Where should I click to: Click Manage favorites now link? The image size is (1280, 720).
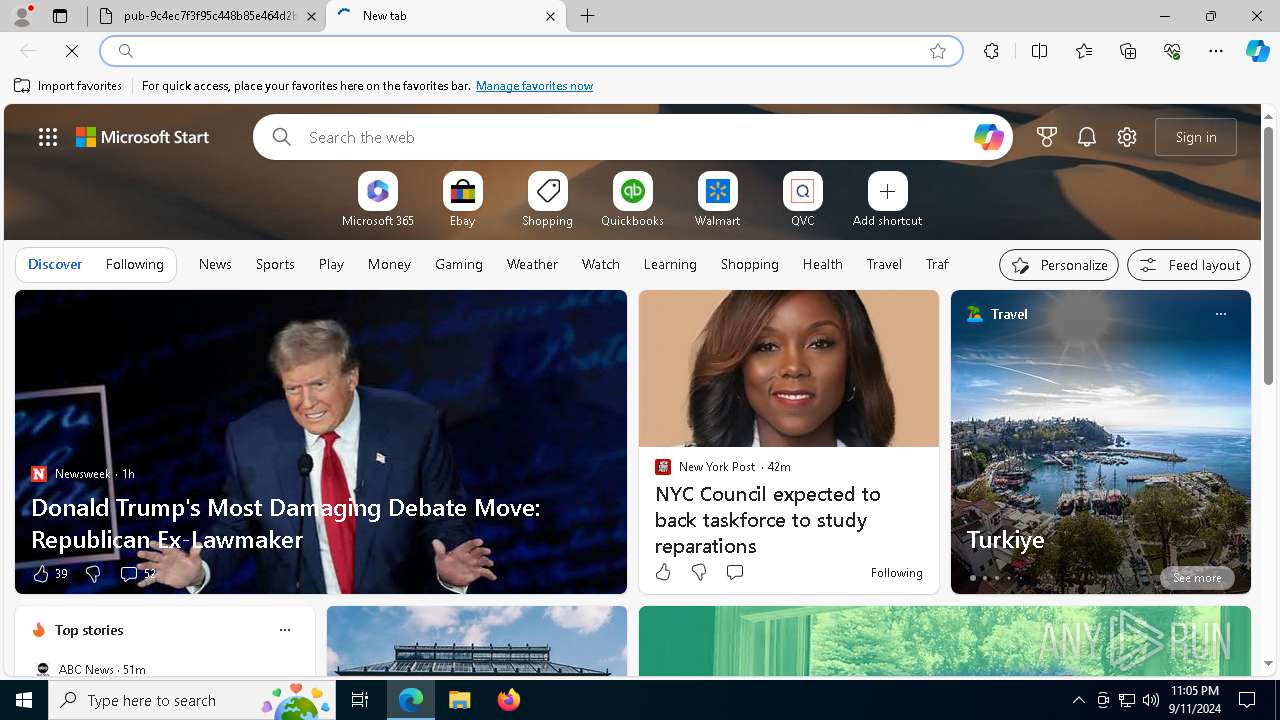534,86
